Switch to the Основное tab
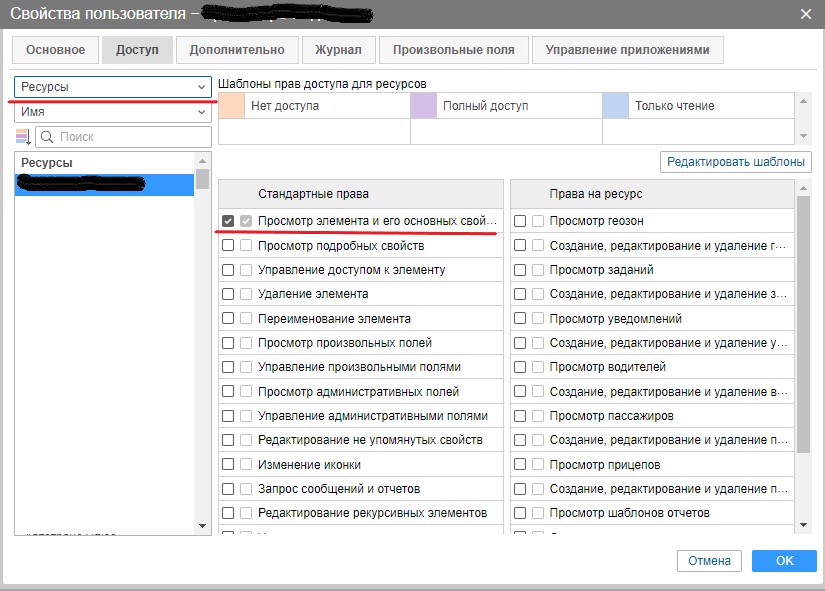Viewport: 825px width, 591px height. pos(56,50)
